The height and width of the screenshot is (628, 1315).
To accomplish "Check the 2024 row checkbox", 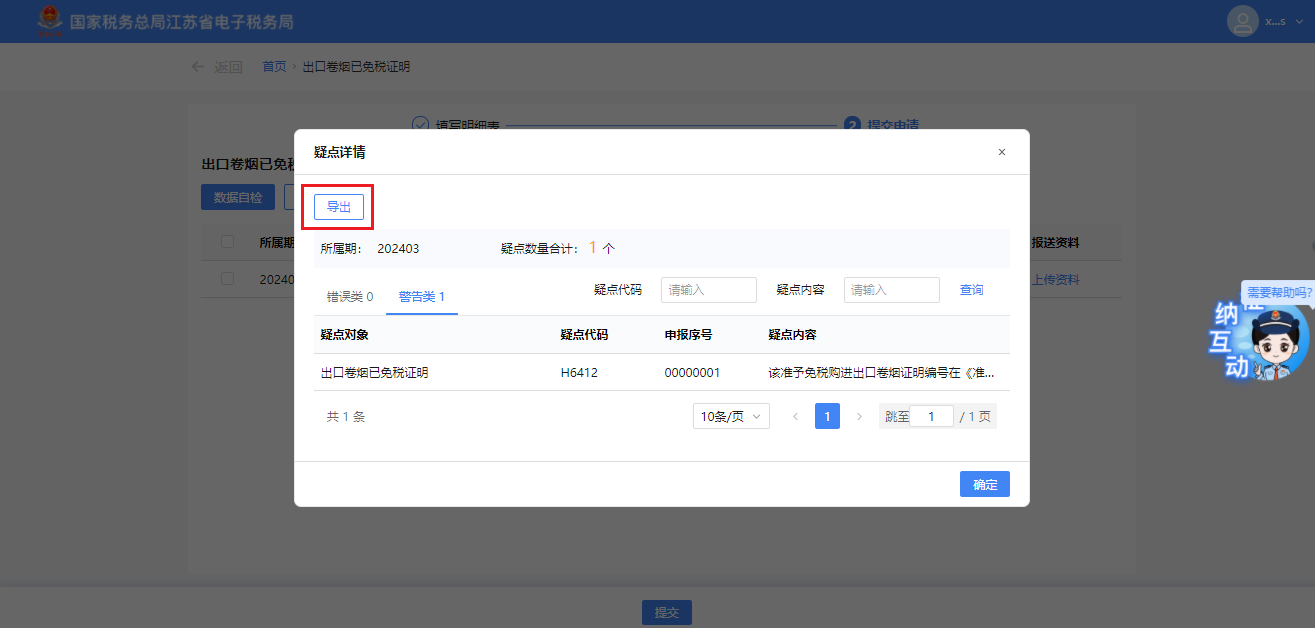I will pos(227,279).
